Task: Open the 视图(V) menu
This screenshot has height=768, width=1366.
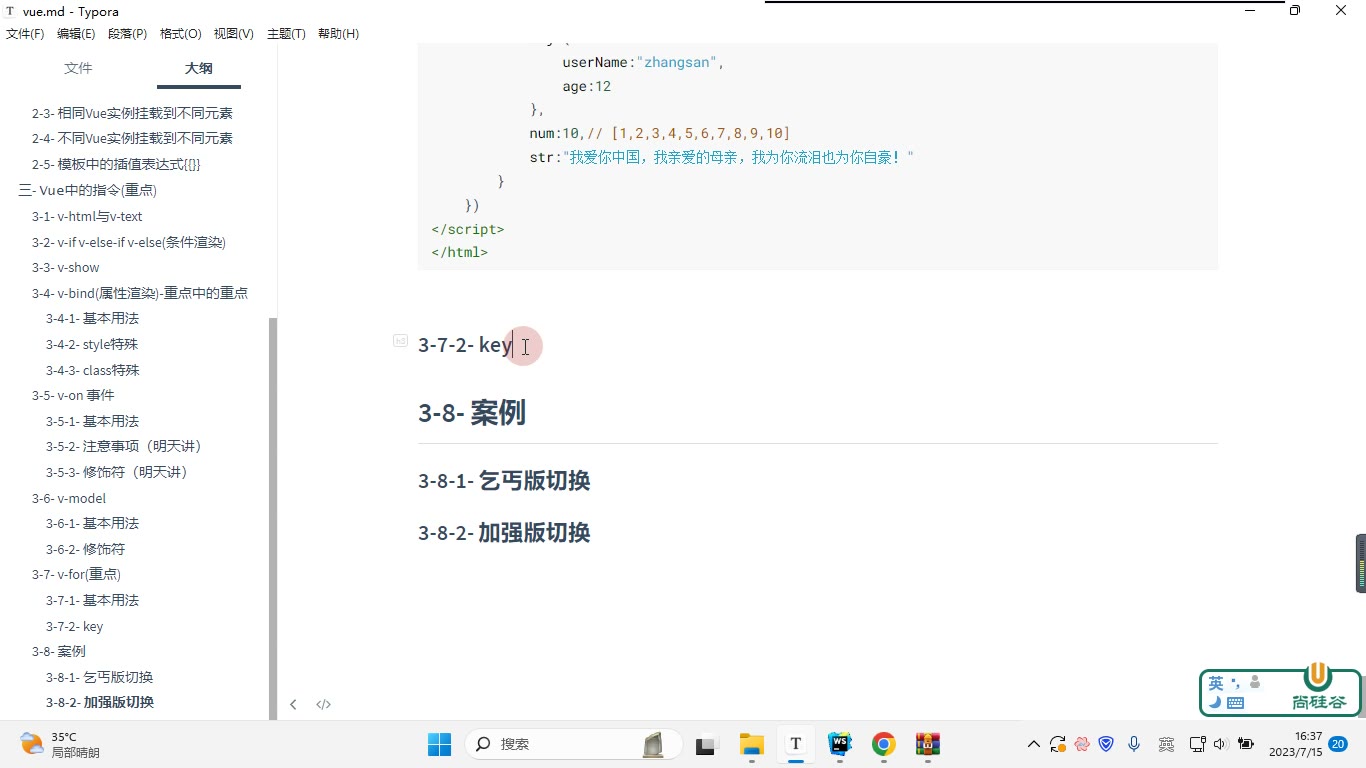Action: (x=233, y=34)
